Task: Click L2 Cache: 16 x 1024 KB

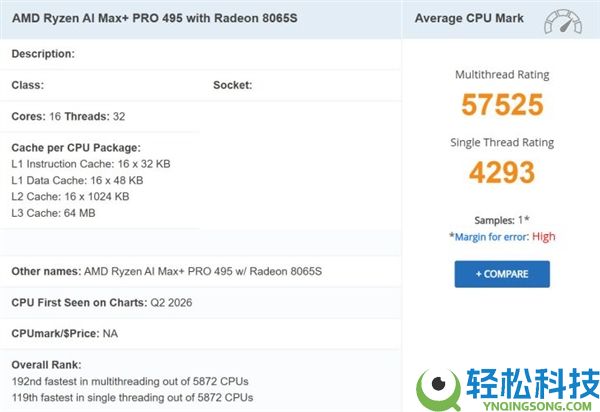Action: tap(70, 197)
